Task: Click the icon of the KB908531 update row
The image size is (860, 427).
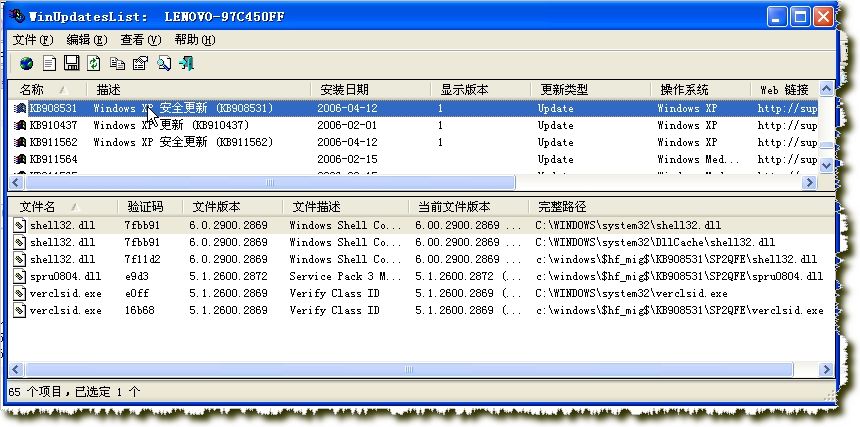Action: pos(20,109)
